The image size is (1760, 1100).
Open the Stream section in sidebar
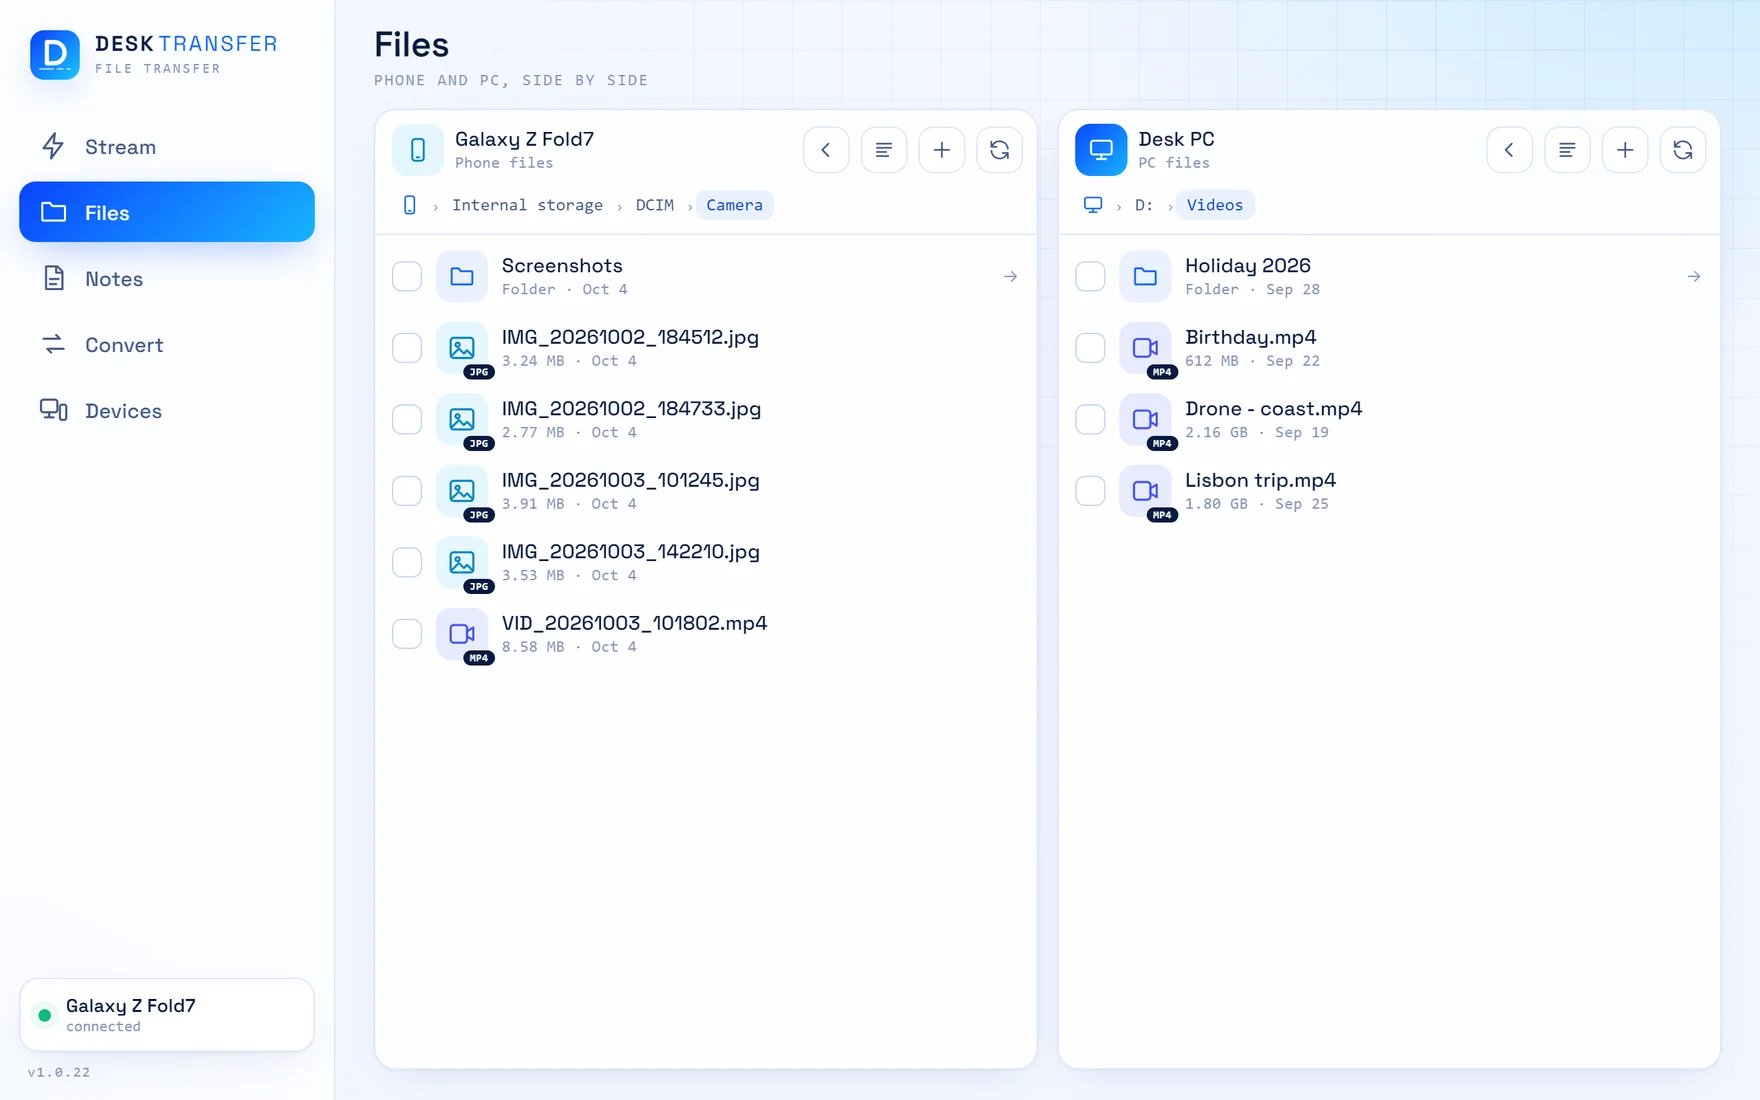tap(167, 147)
